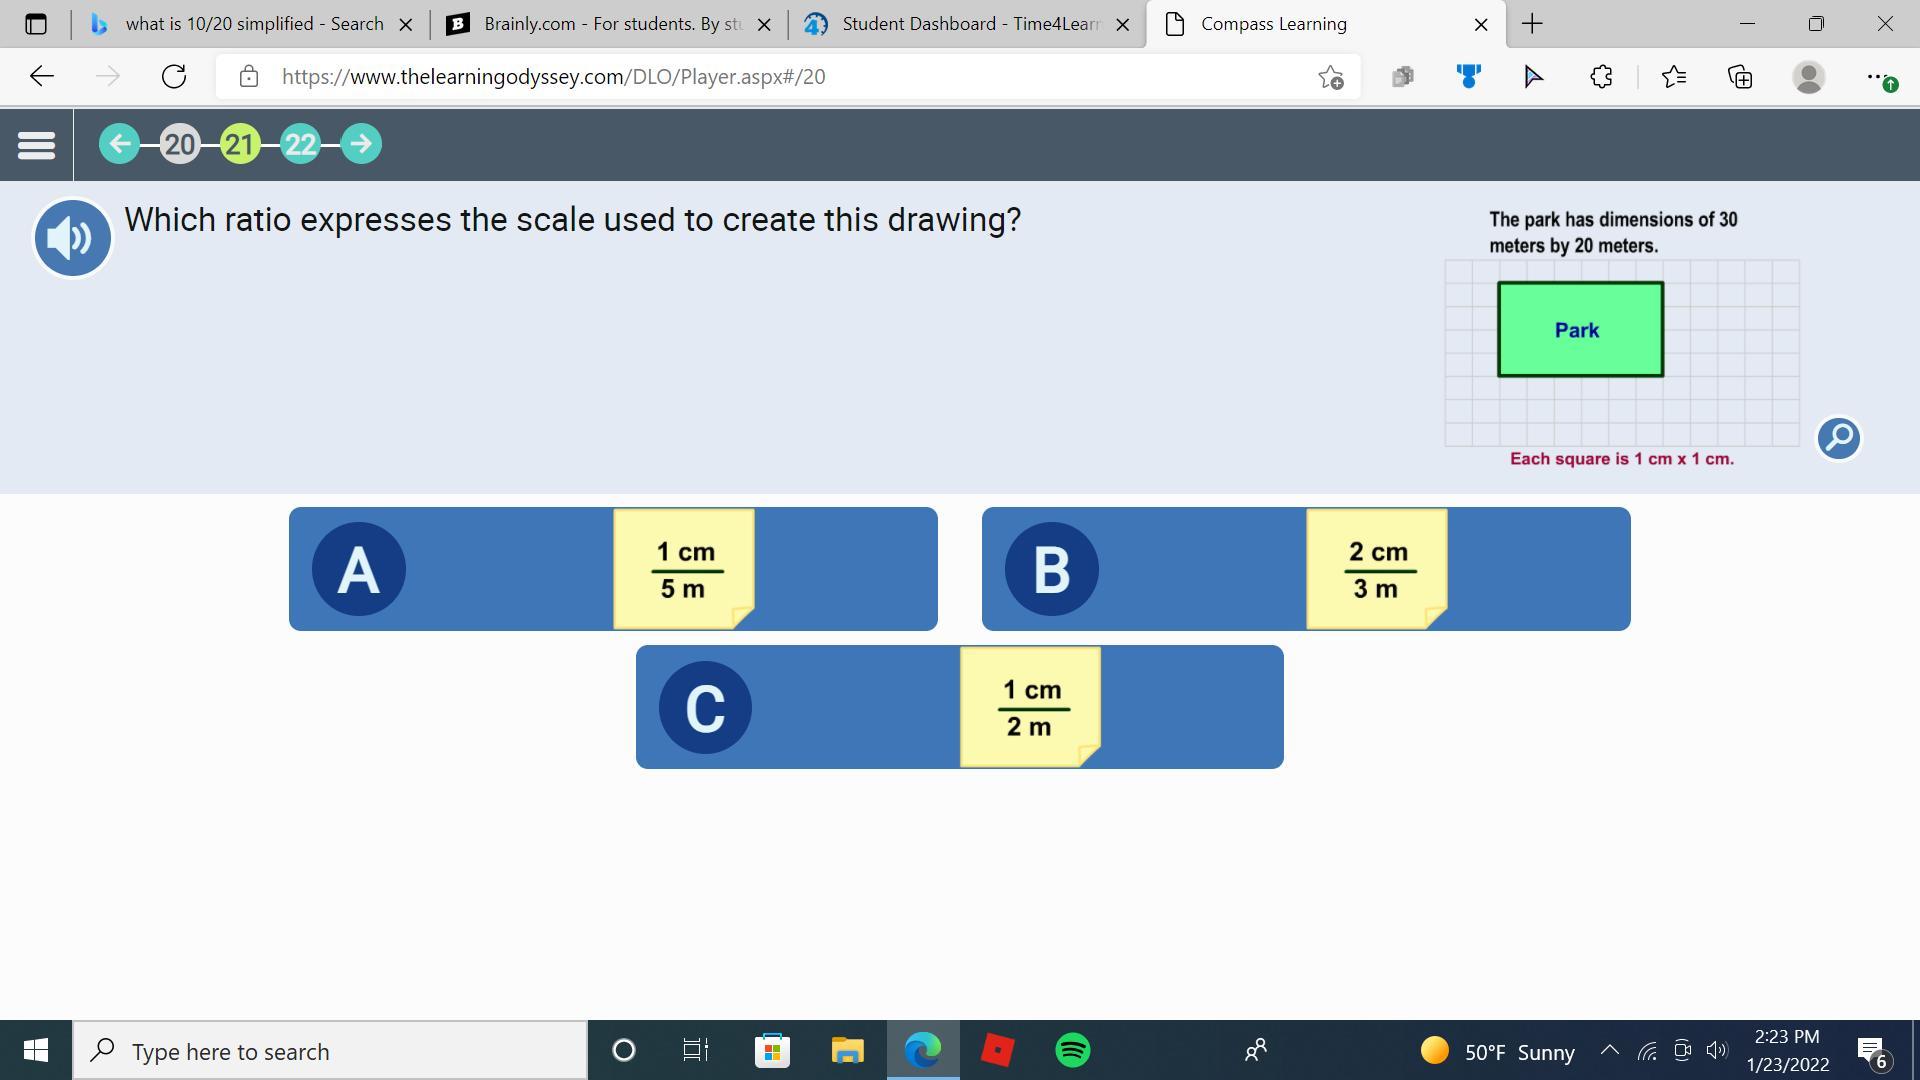Select answer B, 2 cm over 3 m

tap(1306, 569)
